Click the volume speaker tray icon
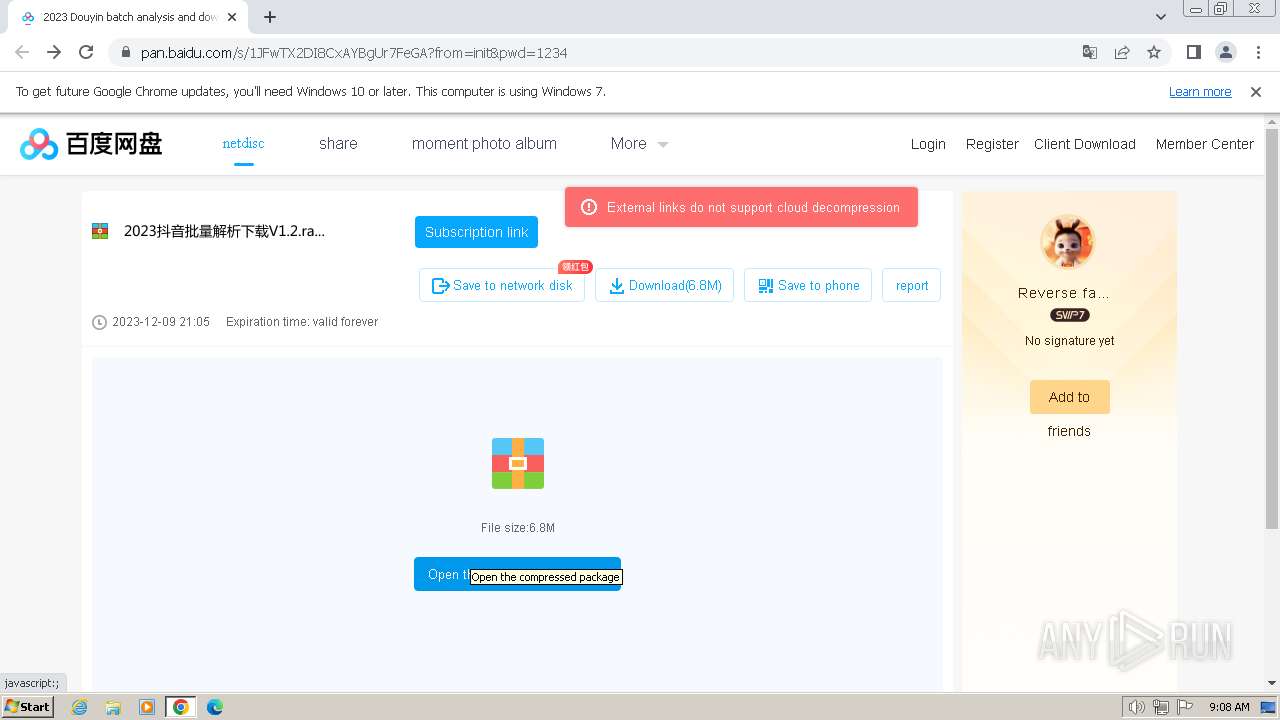Viewport: 1280px width, 720px height. 1136,707
